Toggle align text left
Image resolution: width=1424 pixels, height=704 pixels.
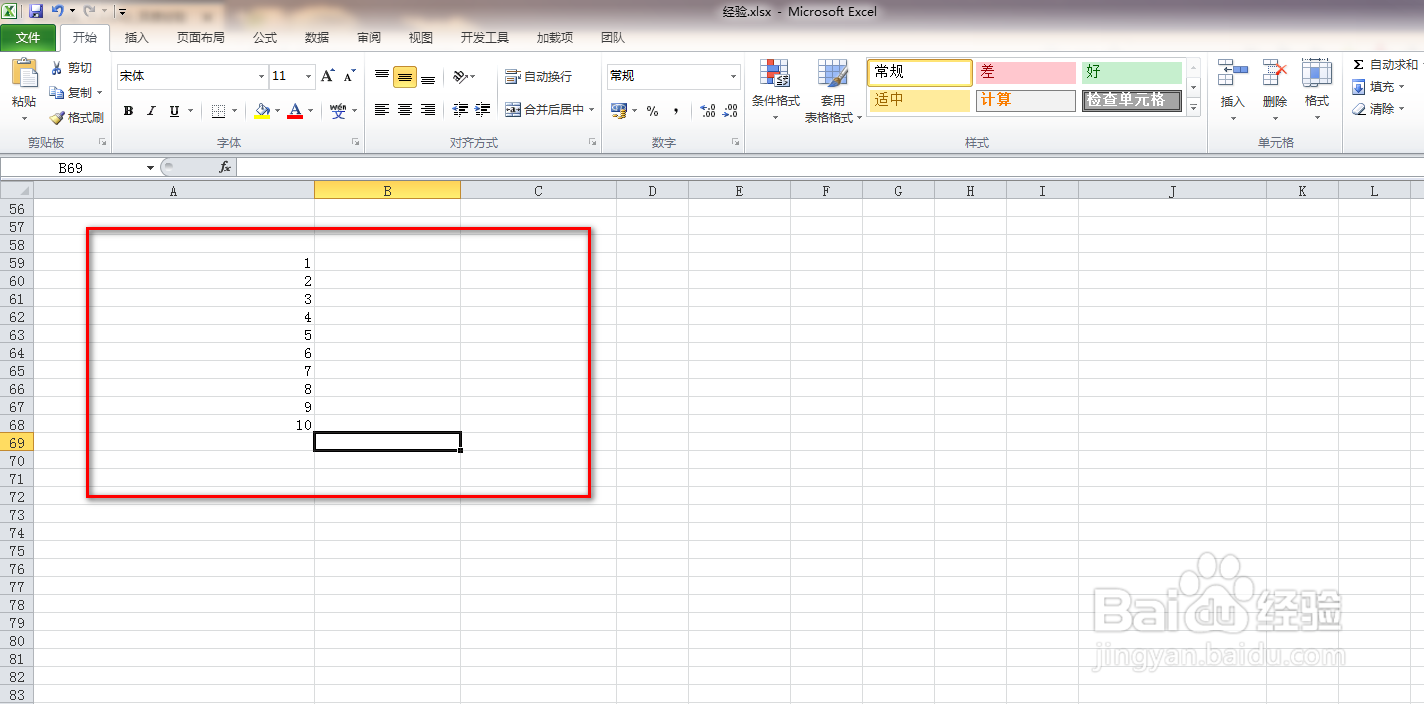(381, 110)
